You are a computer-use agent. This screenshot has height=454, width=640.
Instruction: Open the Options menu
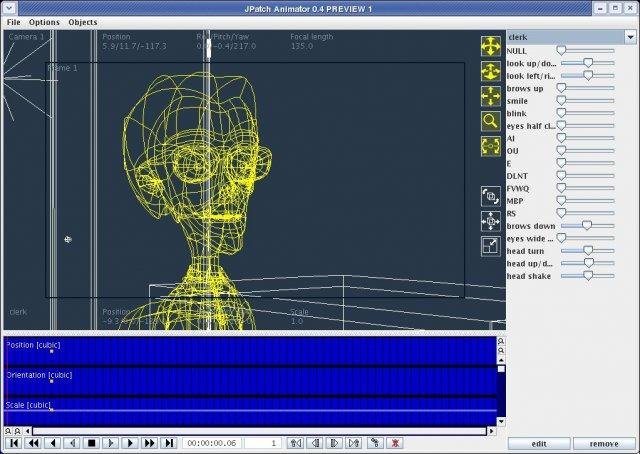[x=44, y=22]
